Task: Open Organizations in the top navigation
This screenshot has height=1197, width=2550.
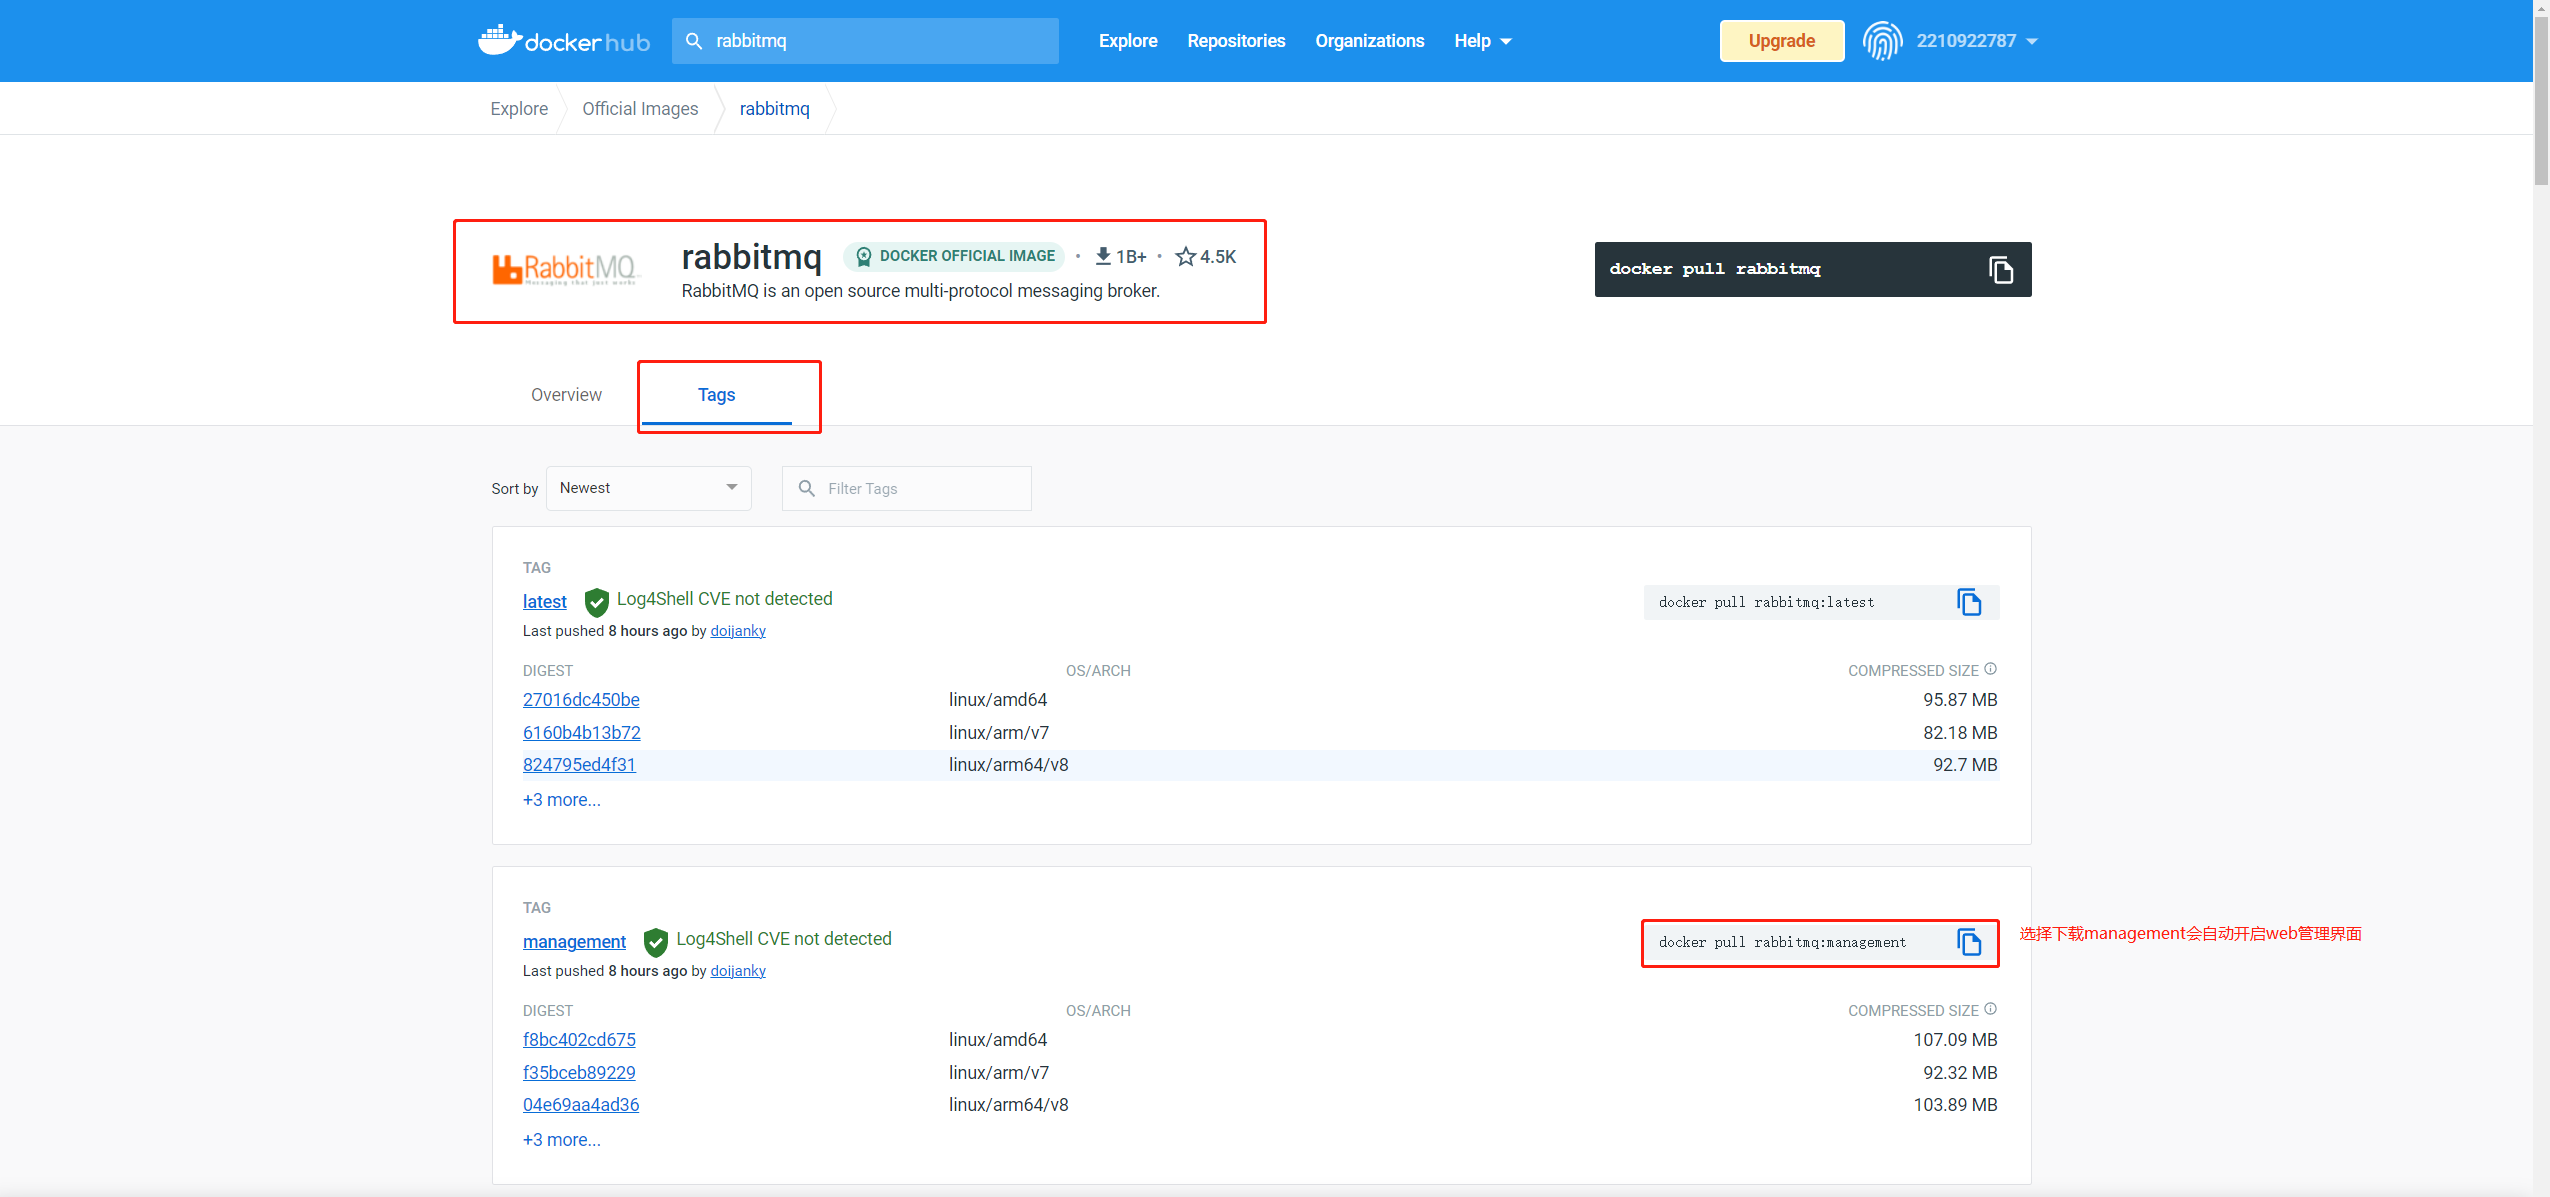Action: tap(1369, 41)
